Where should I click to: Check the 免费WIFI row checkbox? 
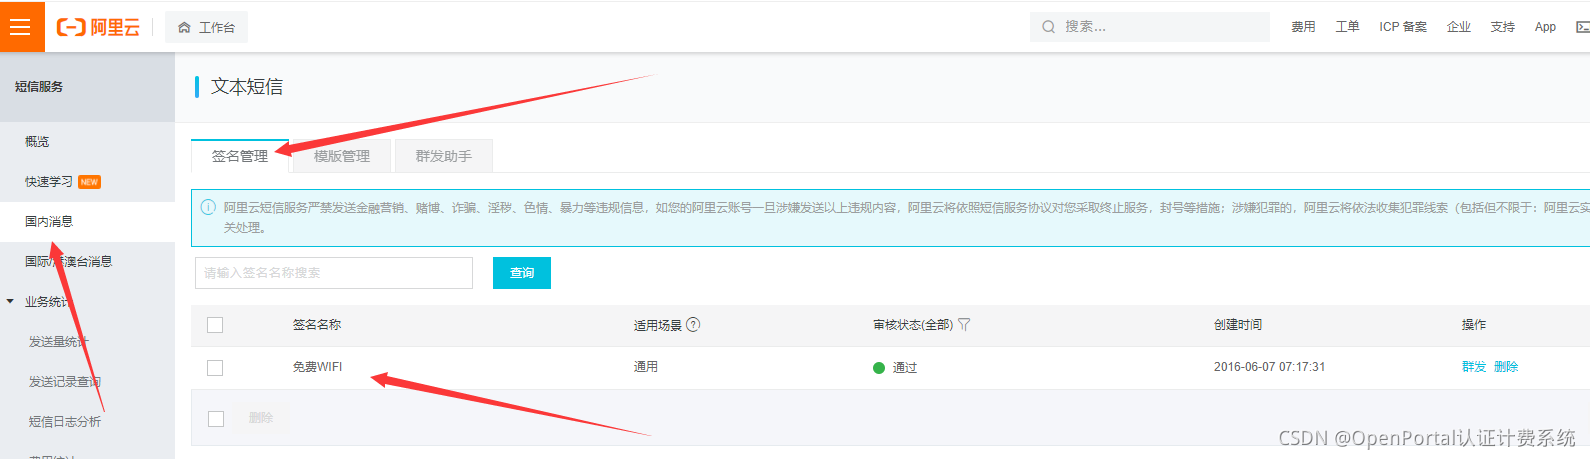215,368
